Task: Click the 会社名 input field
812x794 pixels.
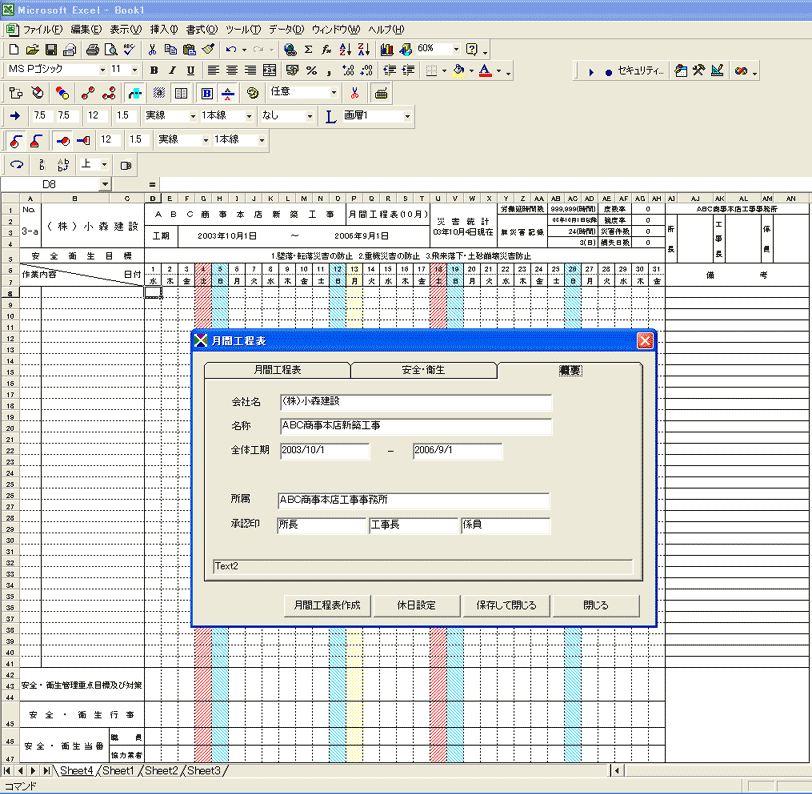Action: click(416, 402)
